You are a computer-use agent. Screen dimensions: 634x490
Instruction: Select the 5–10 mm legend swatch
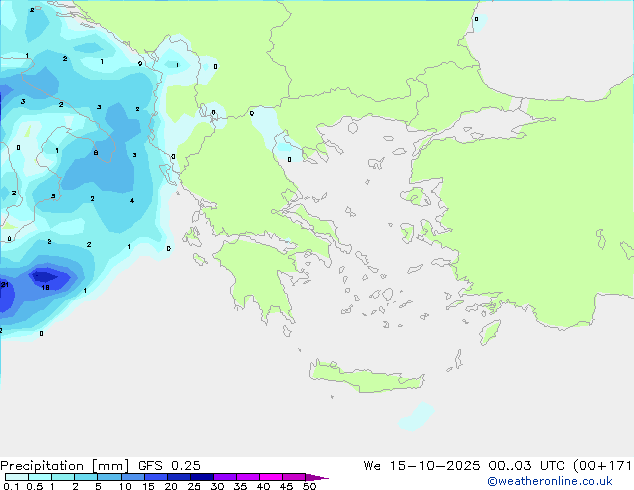[x=109, y=477]
